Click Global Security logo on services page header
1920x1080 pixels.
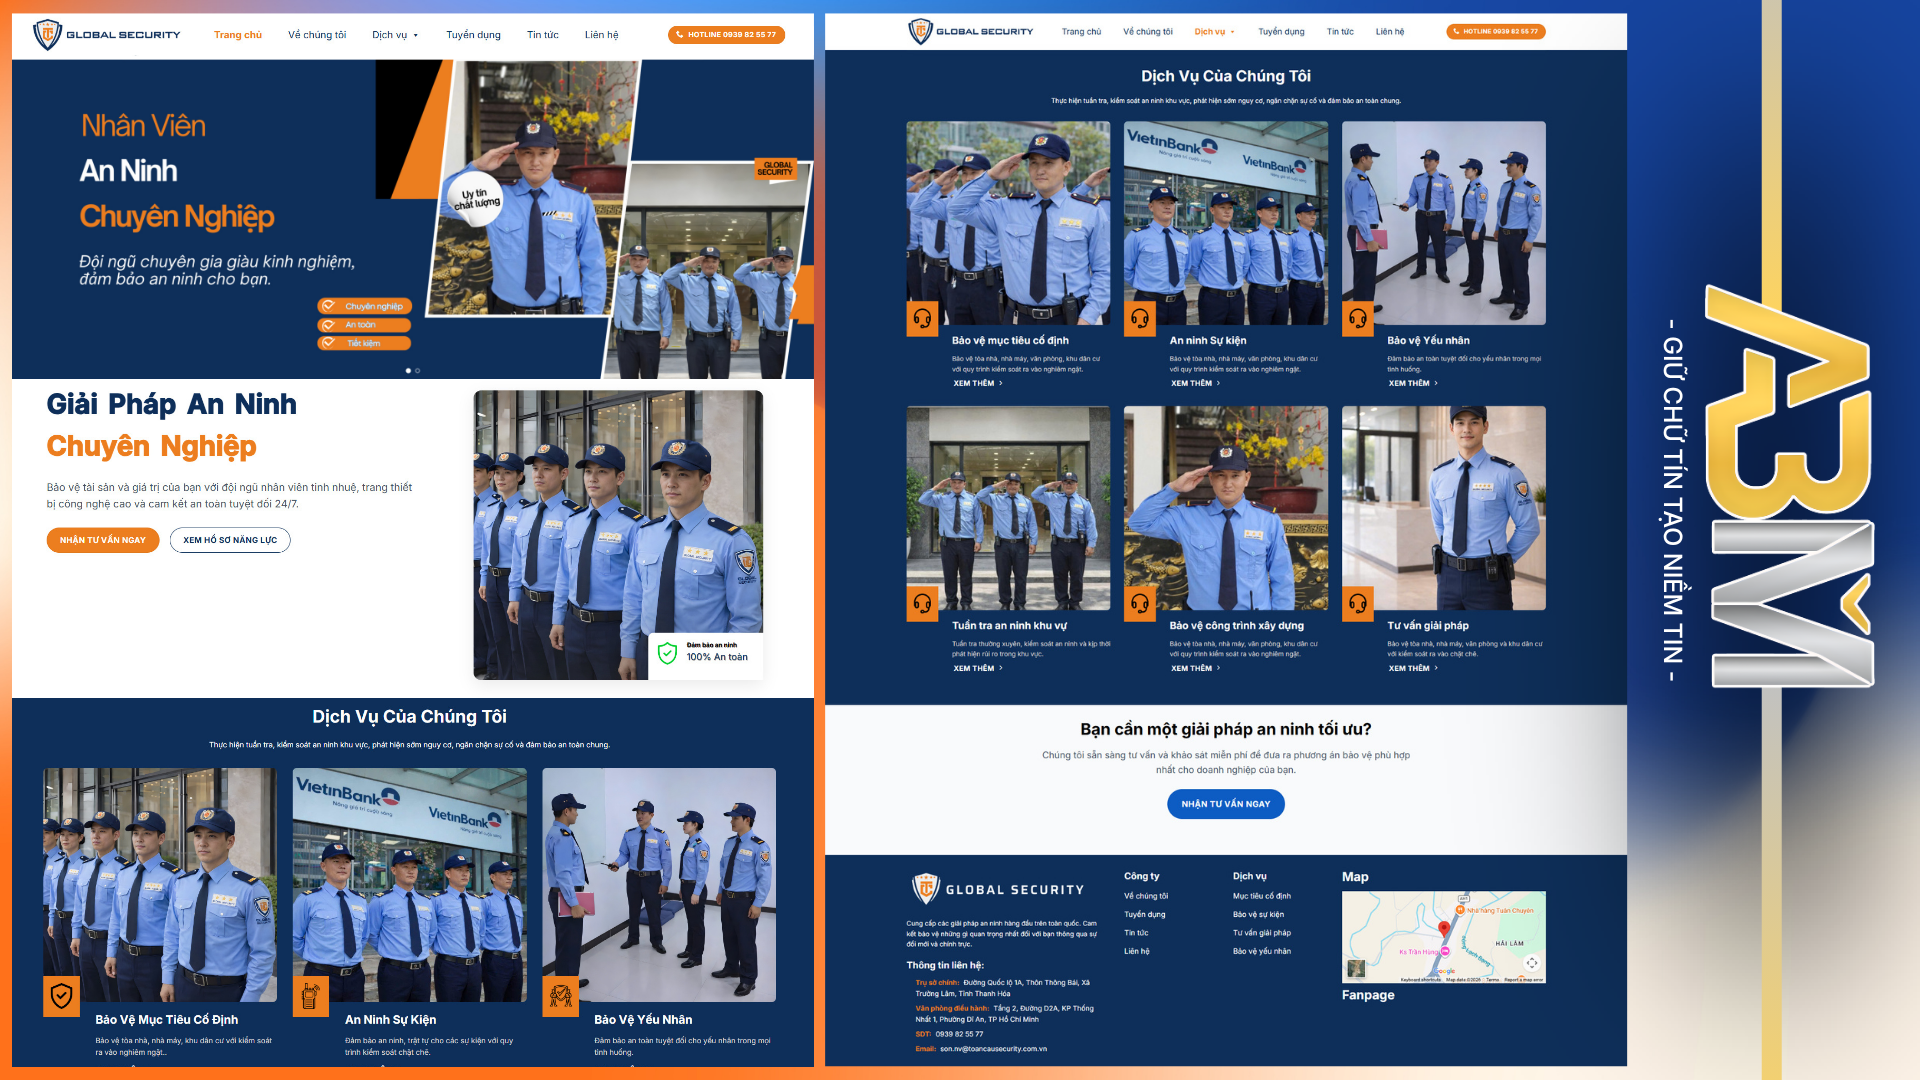971,32
